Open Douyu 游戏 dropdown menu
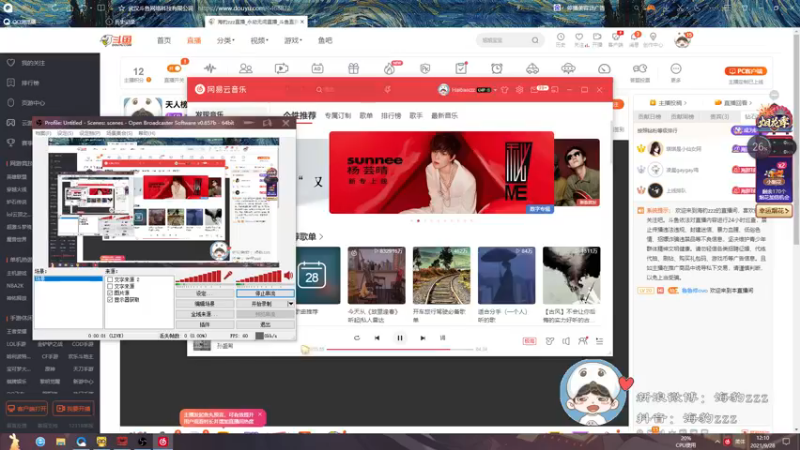This screenshot has height=450, width=800. click(x=293, y=40)
